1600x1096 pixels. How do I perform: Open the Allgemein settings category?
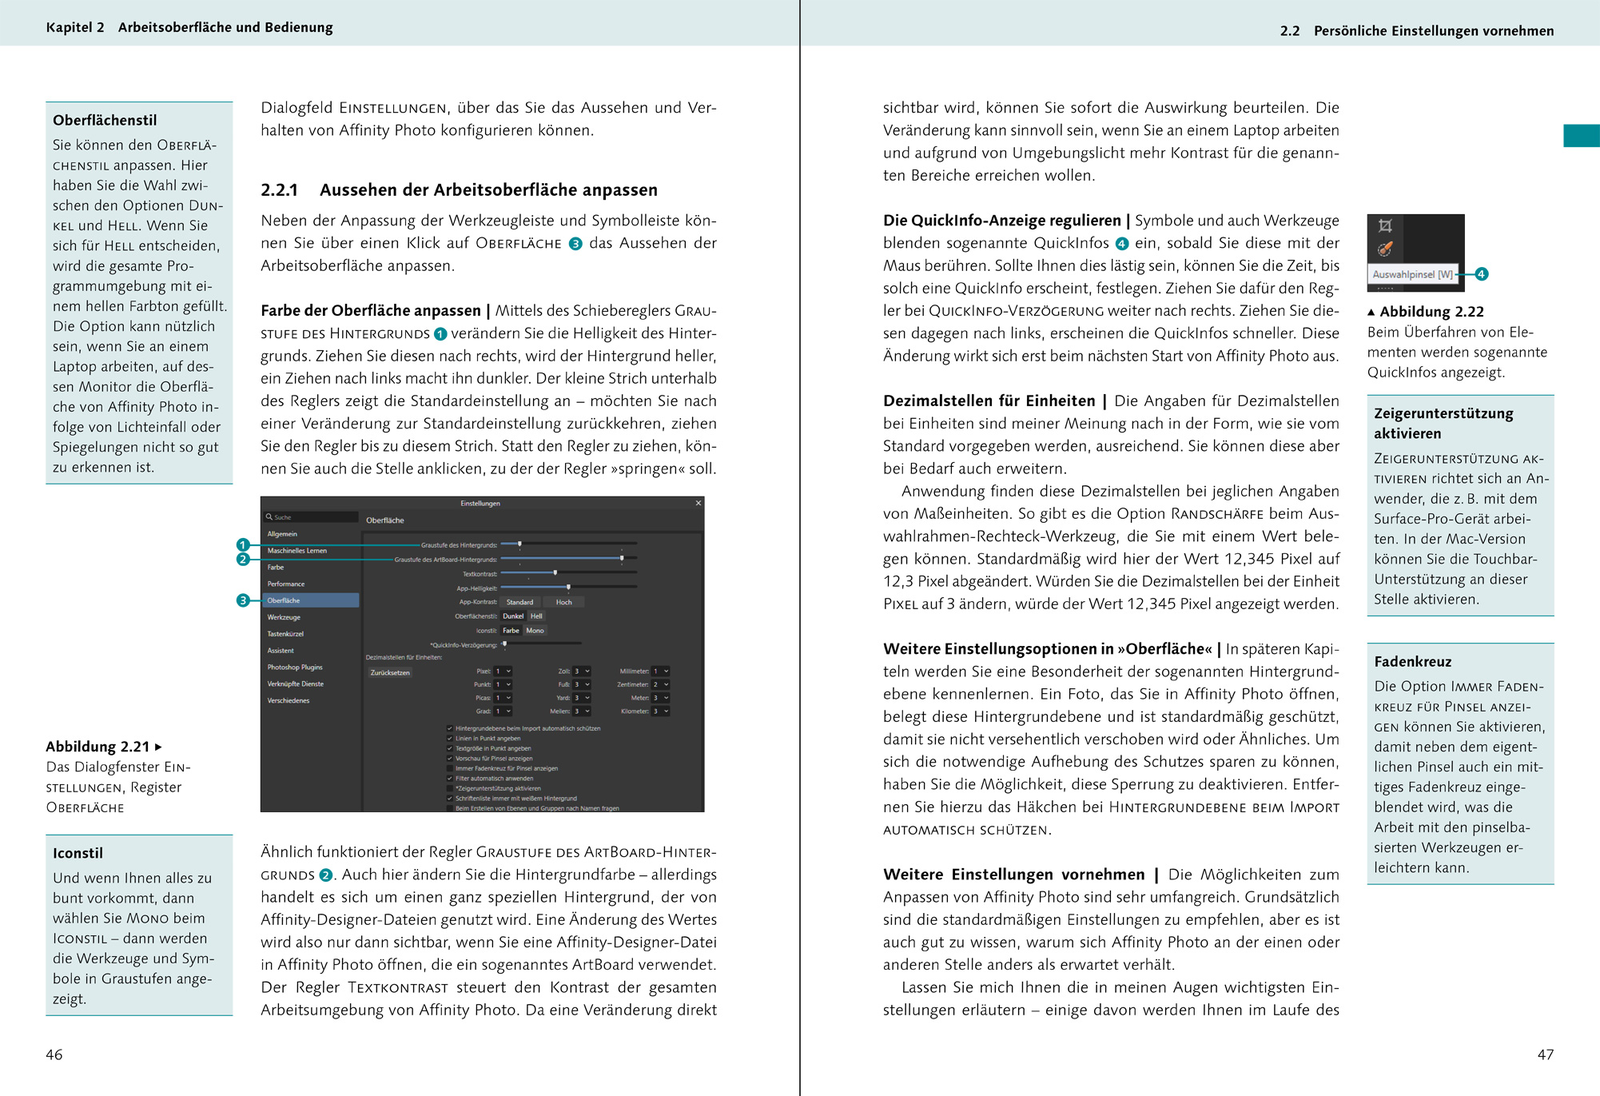(x=311, y=534)
